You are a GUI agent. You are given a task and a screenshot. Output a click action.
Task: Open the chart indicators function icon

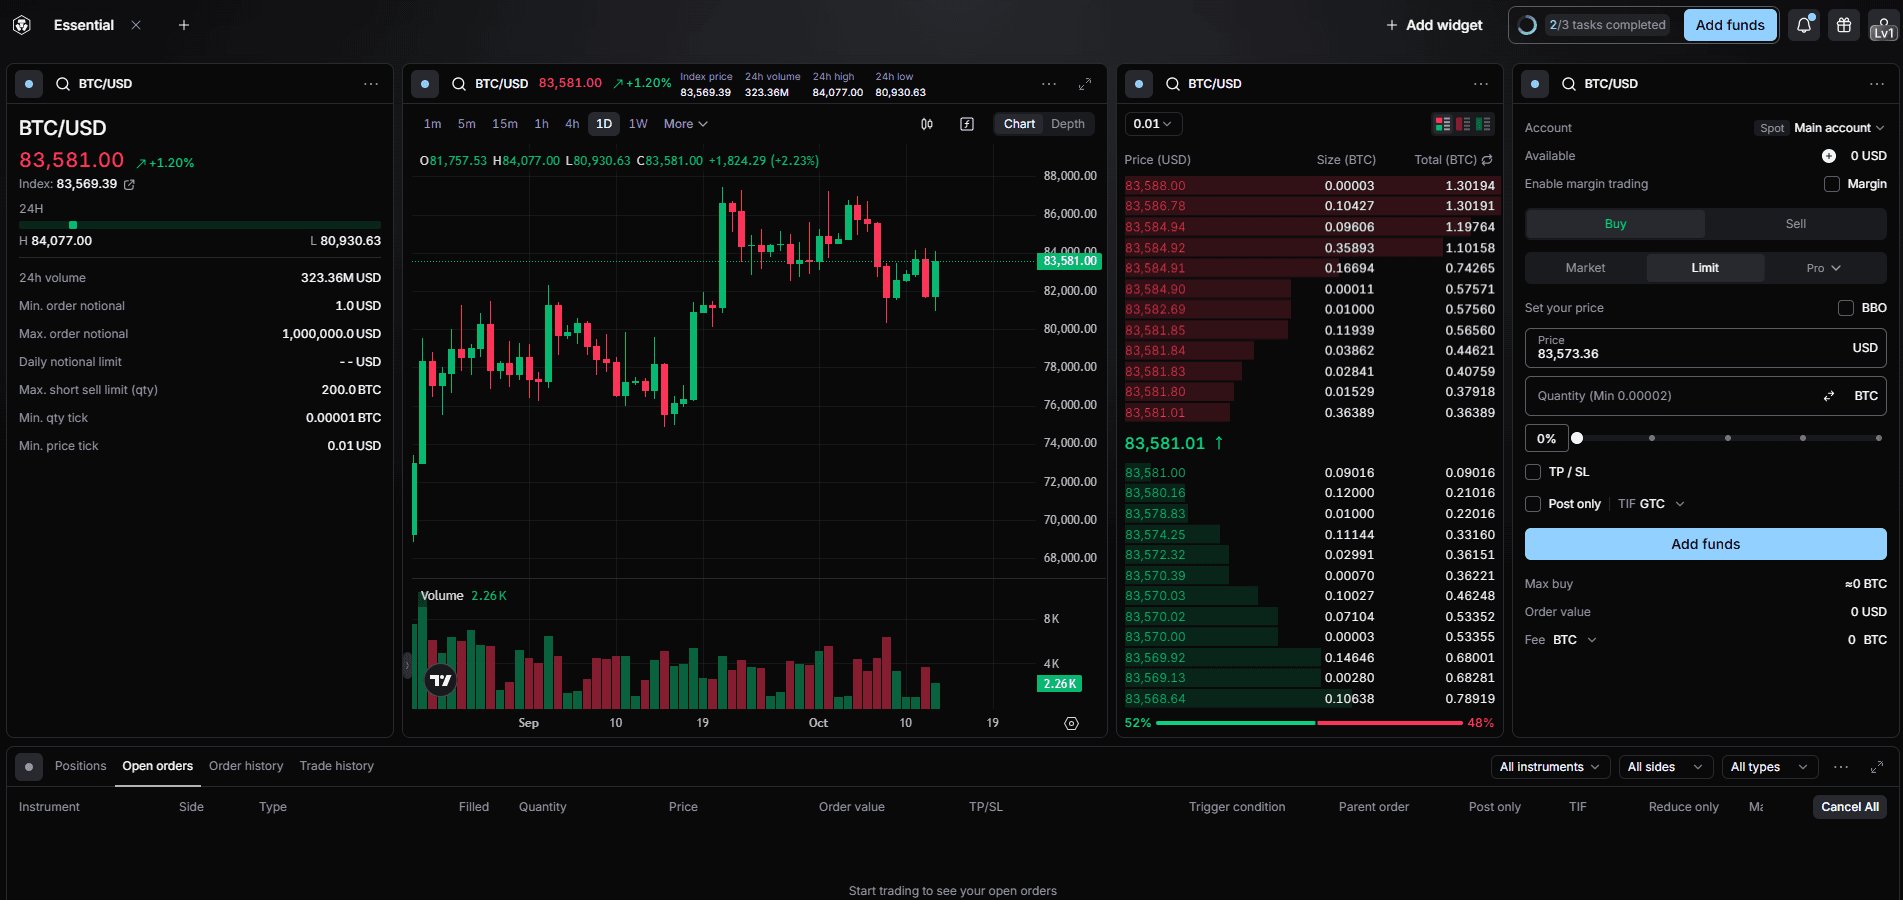967,124
